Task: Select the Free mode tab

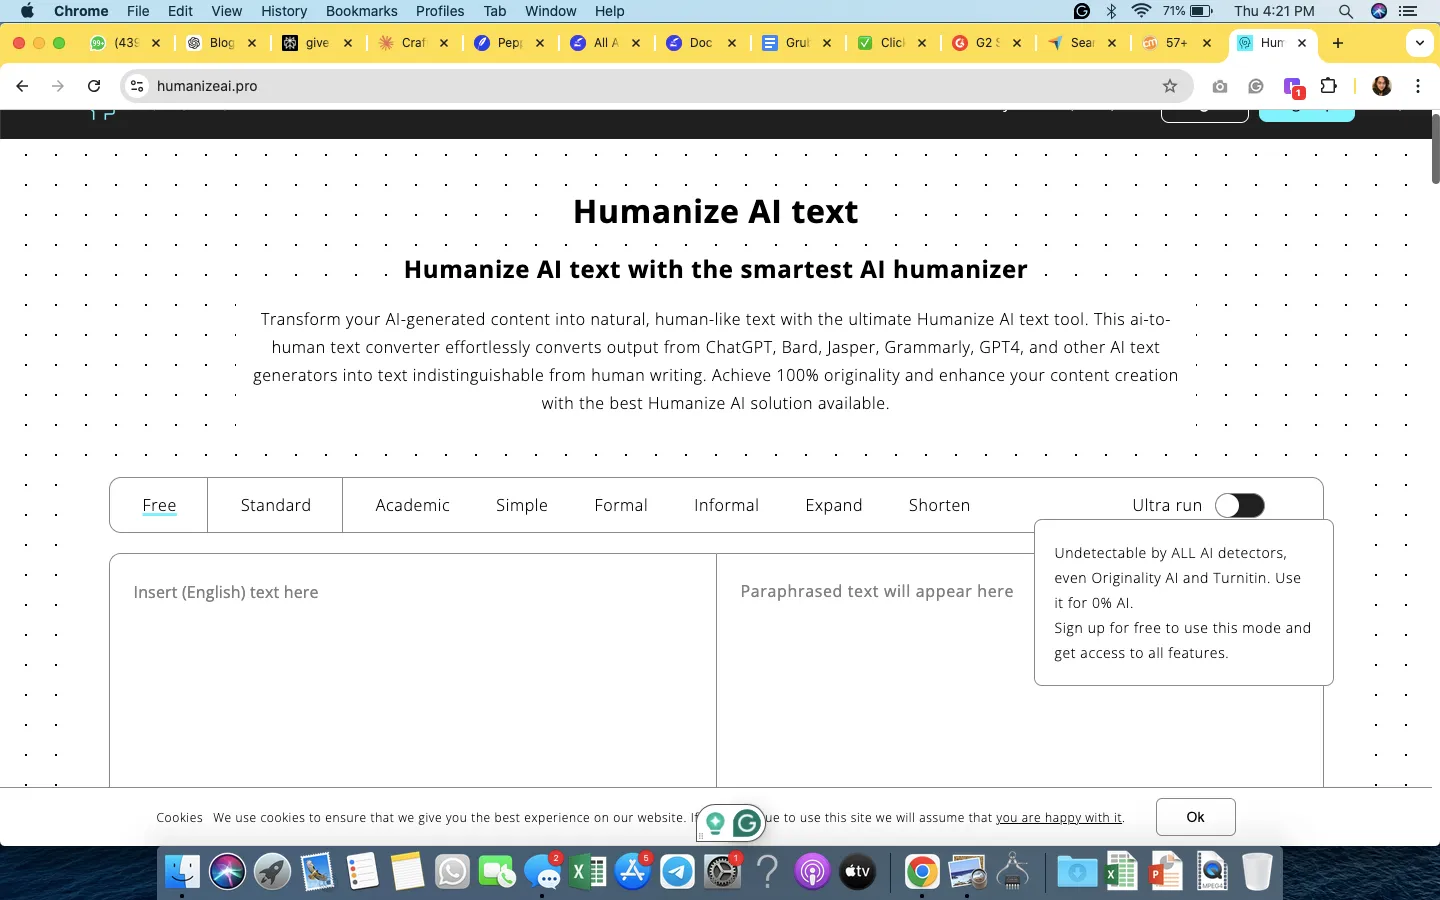Action: tap(159, 505)
